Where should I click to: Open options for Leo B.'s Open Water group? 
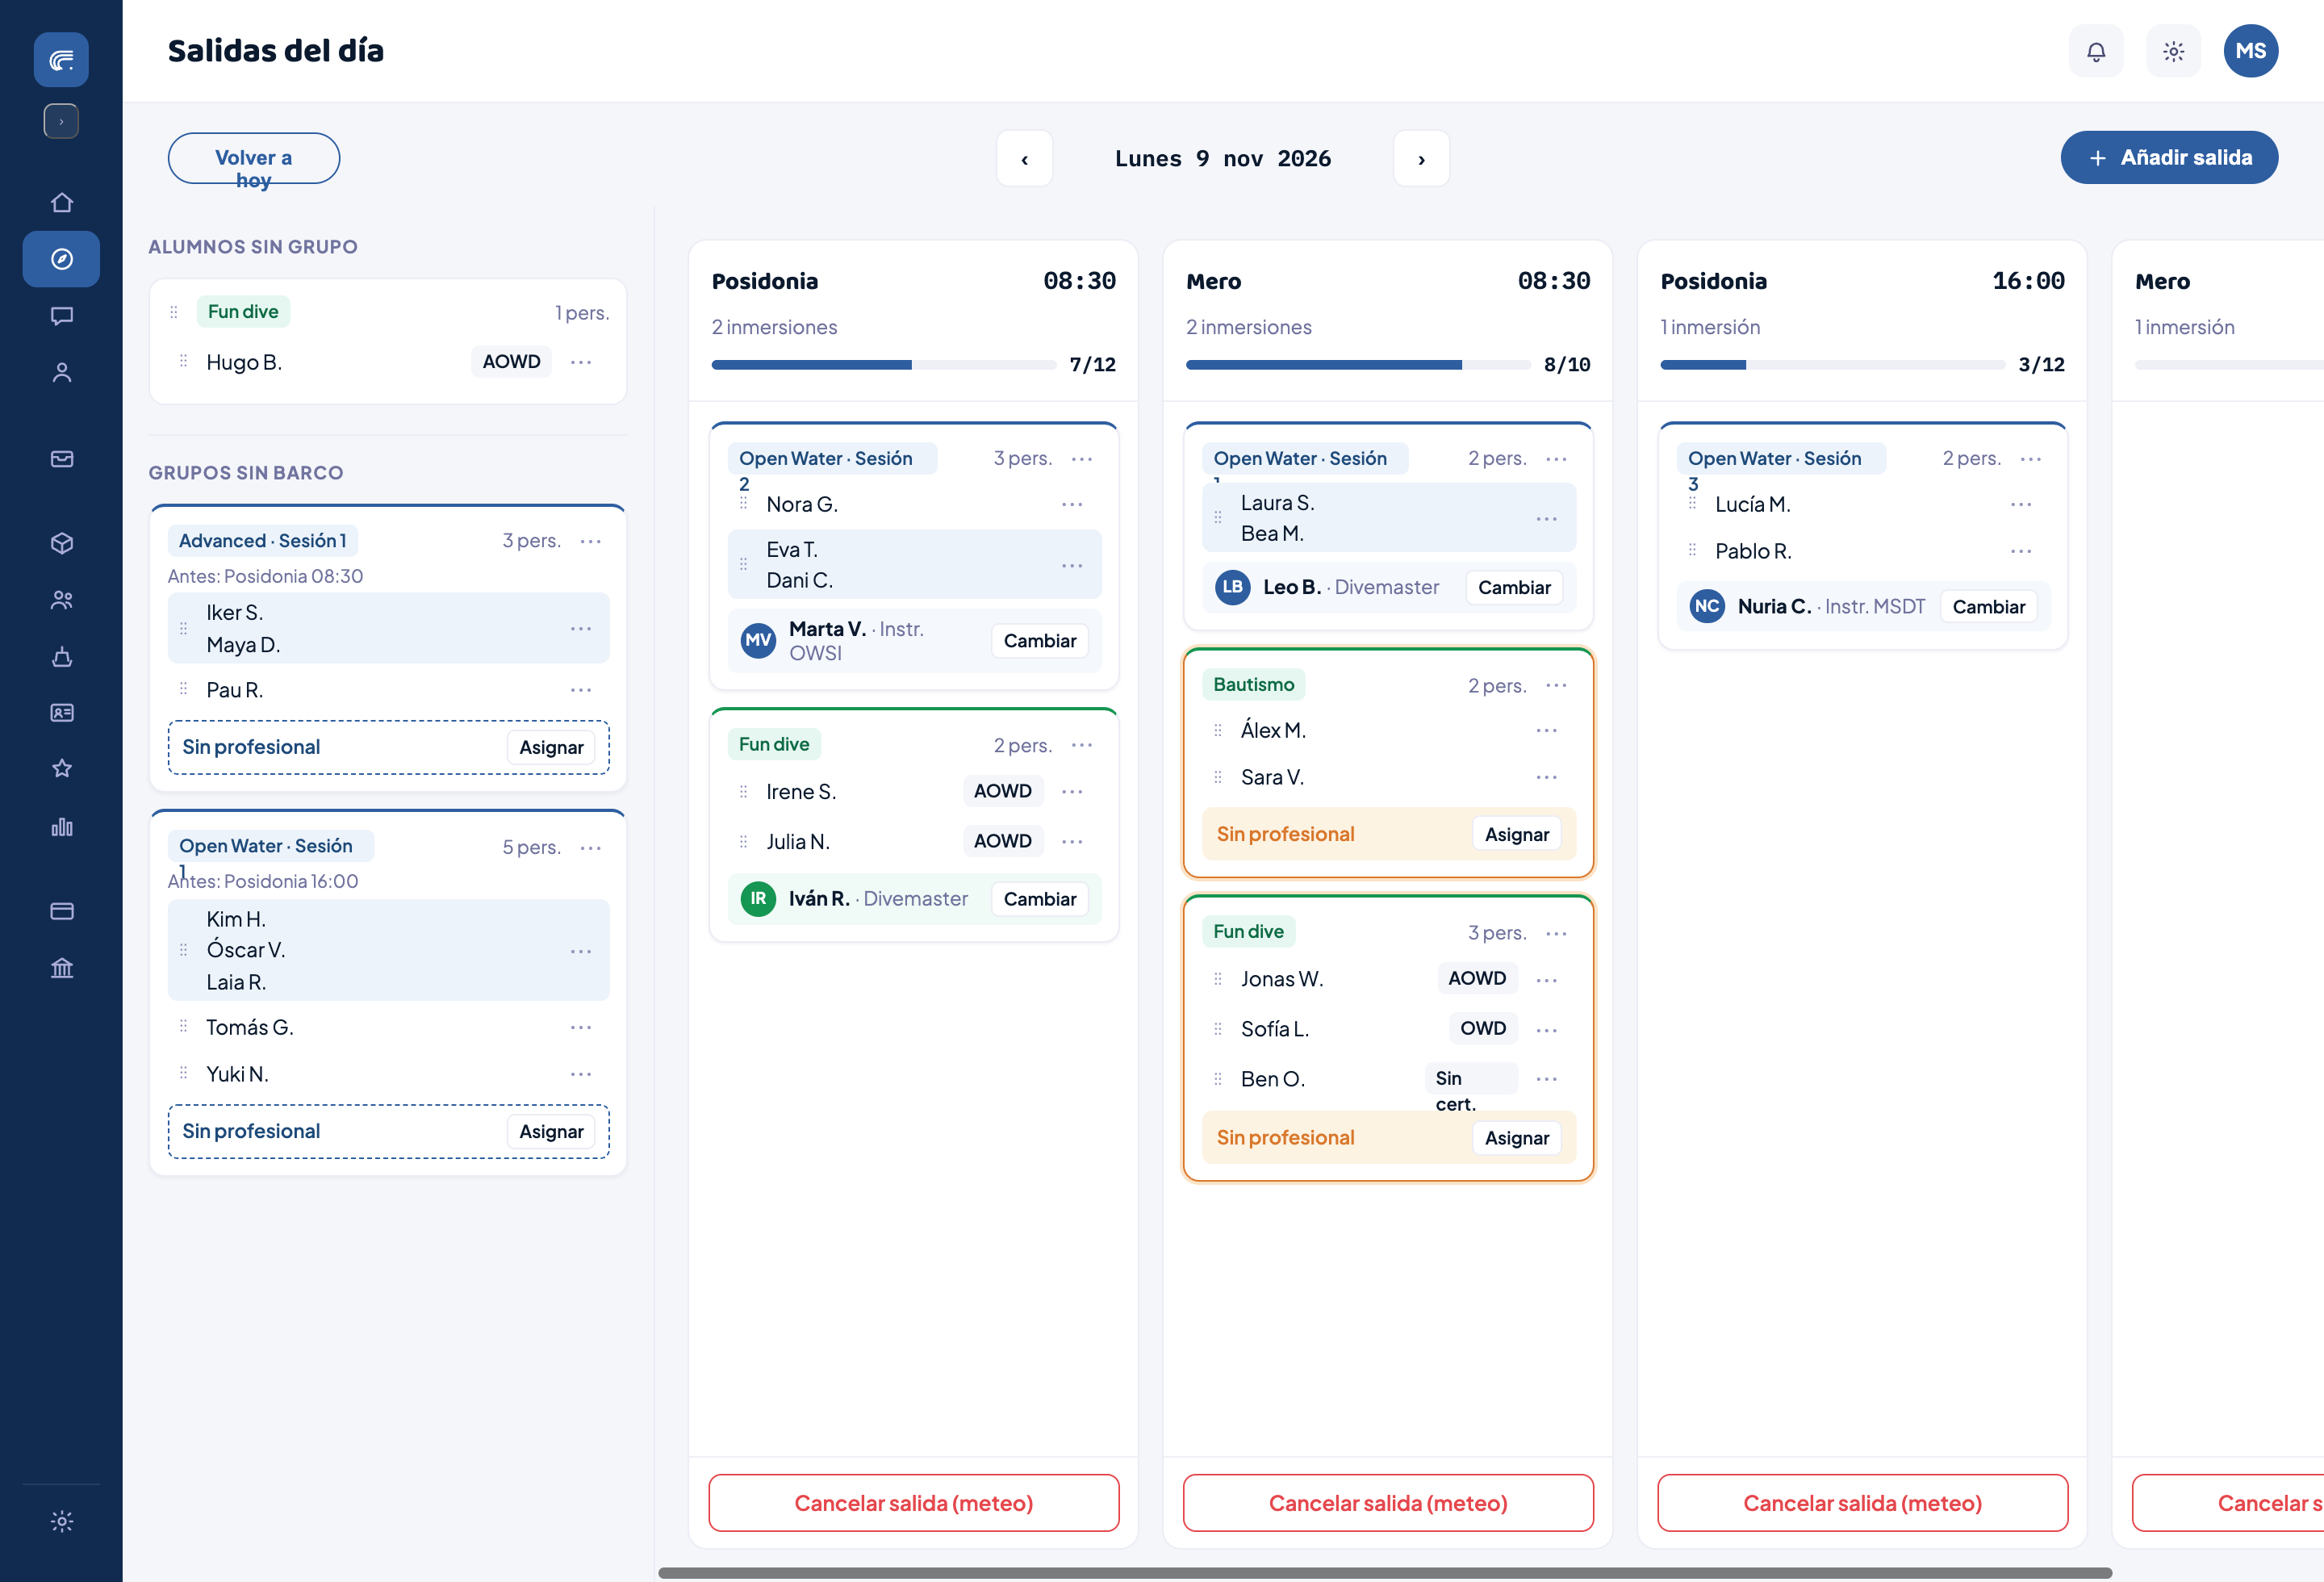1556,459
